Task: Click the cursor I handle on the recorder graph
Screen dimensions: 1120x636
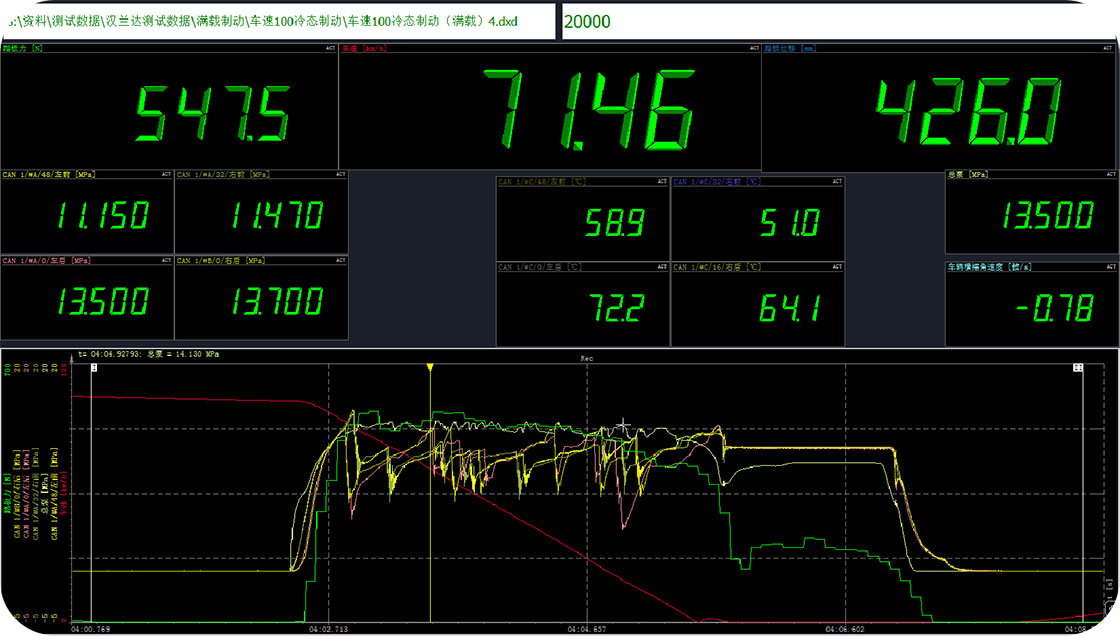Action: click(x=93, y=368)
